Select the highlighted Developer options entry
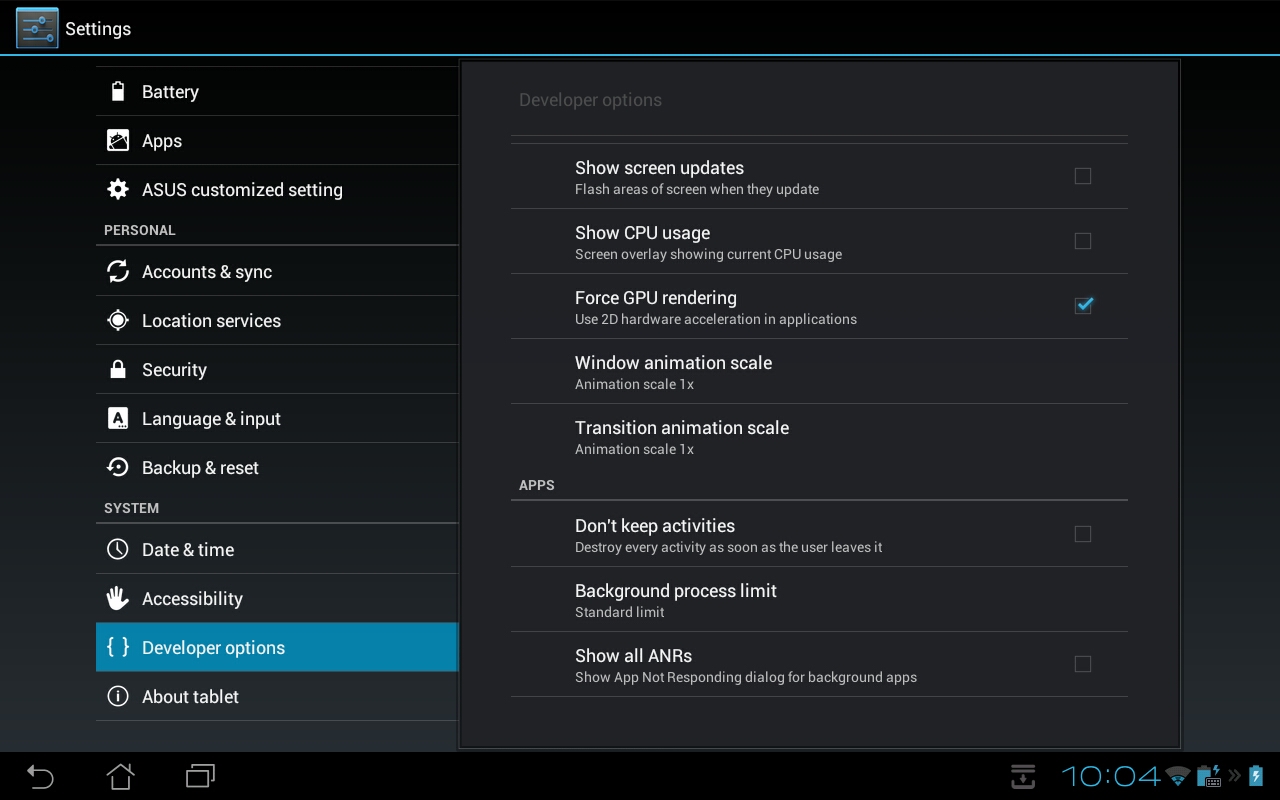1280x800 pixels. coord(277,647)
